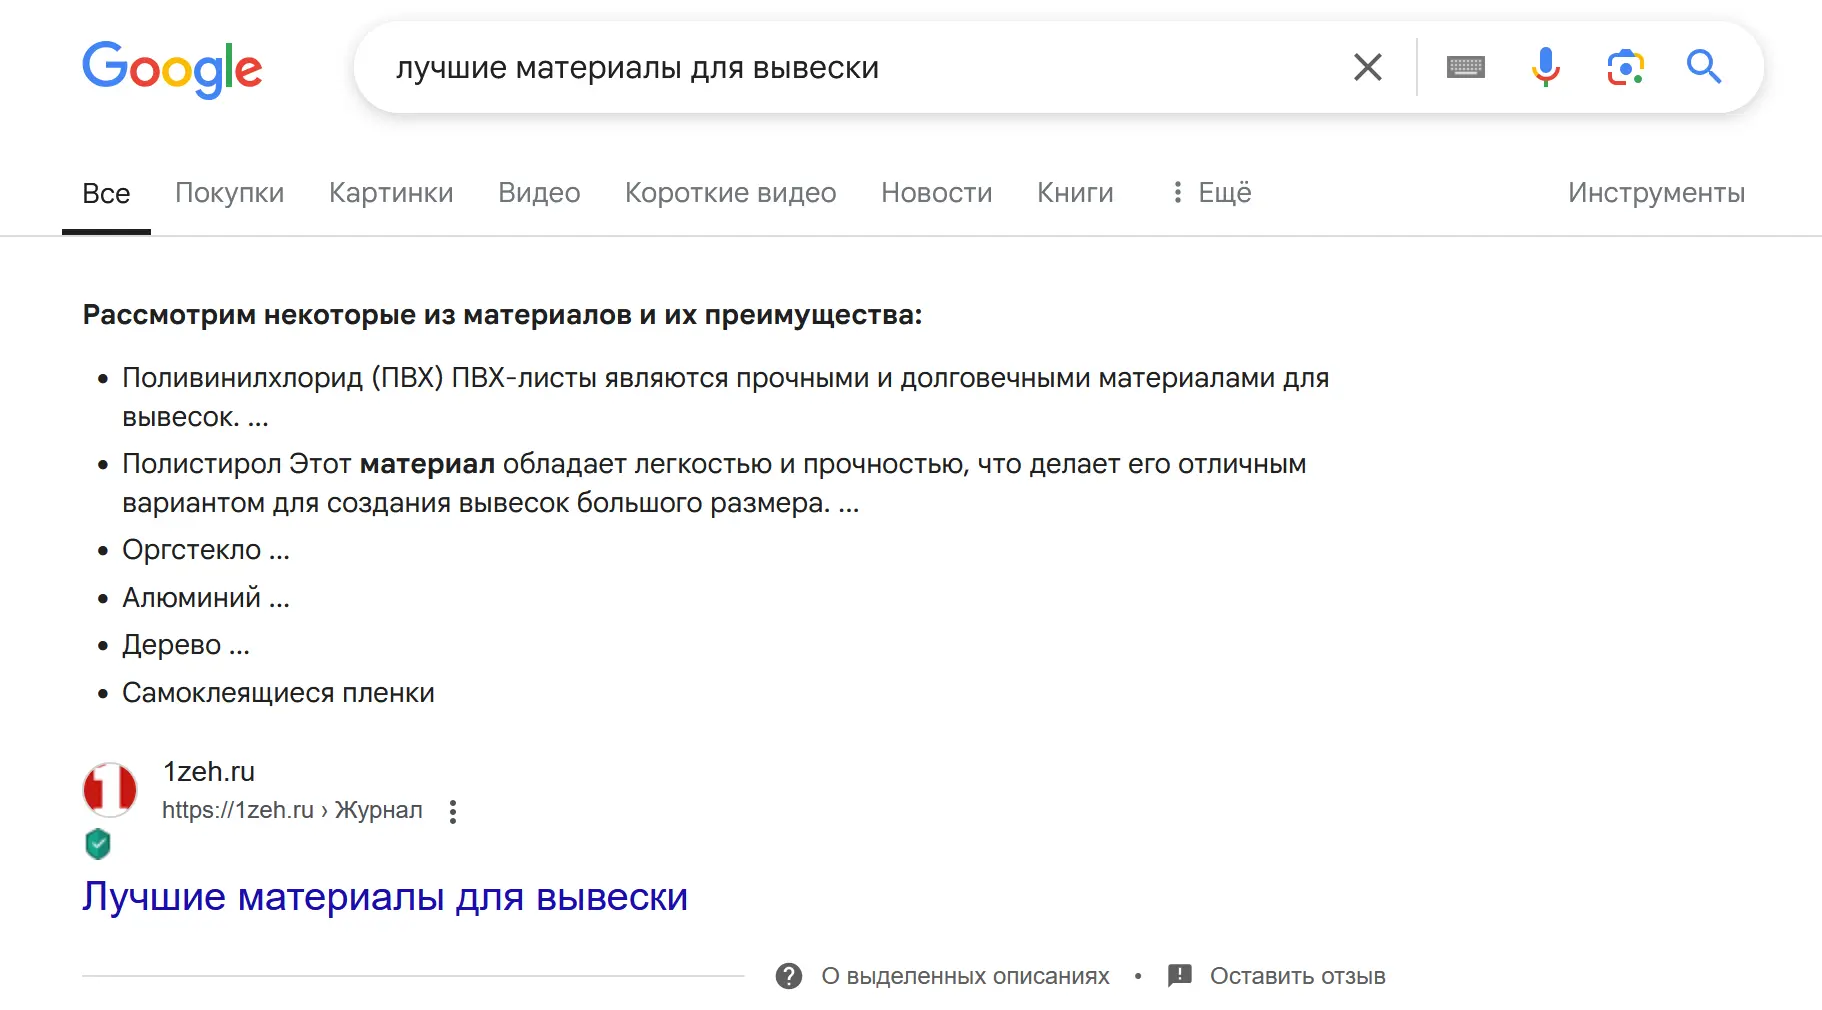The image size is (1822, 1010).
Task: Click the green shield badge under the favicon
Action: (97, 843)
